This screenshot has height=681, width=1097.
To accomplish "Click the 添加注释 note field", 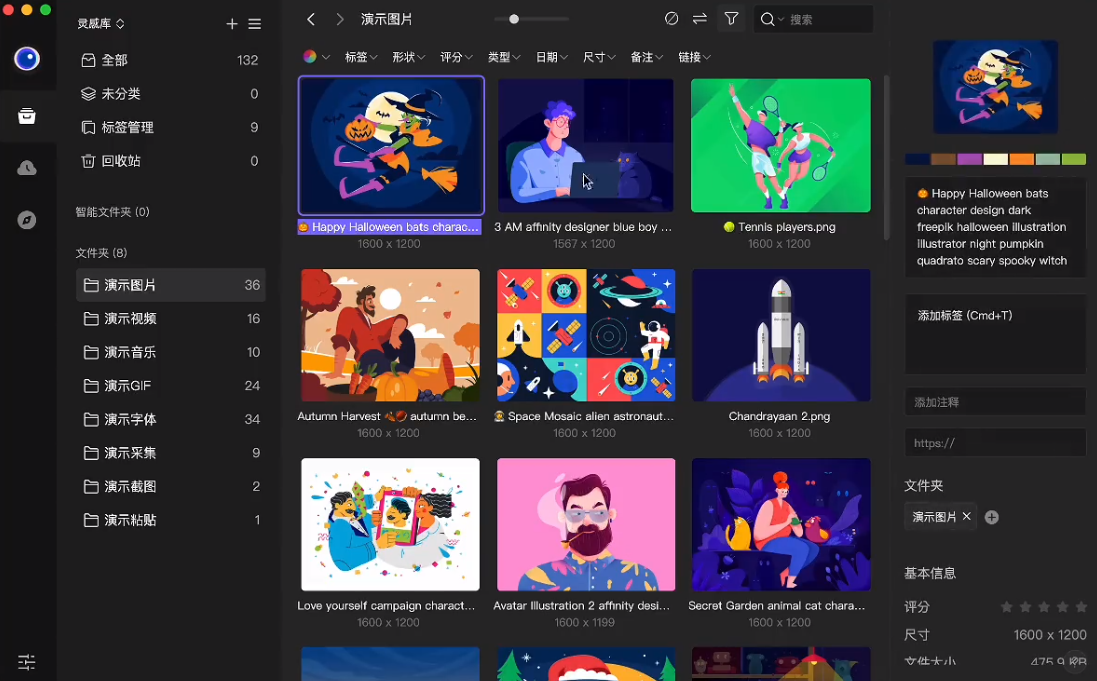I will pyautogui.click(x=996, y=402).
